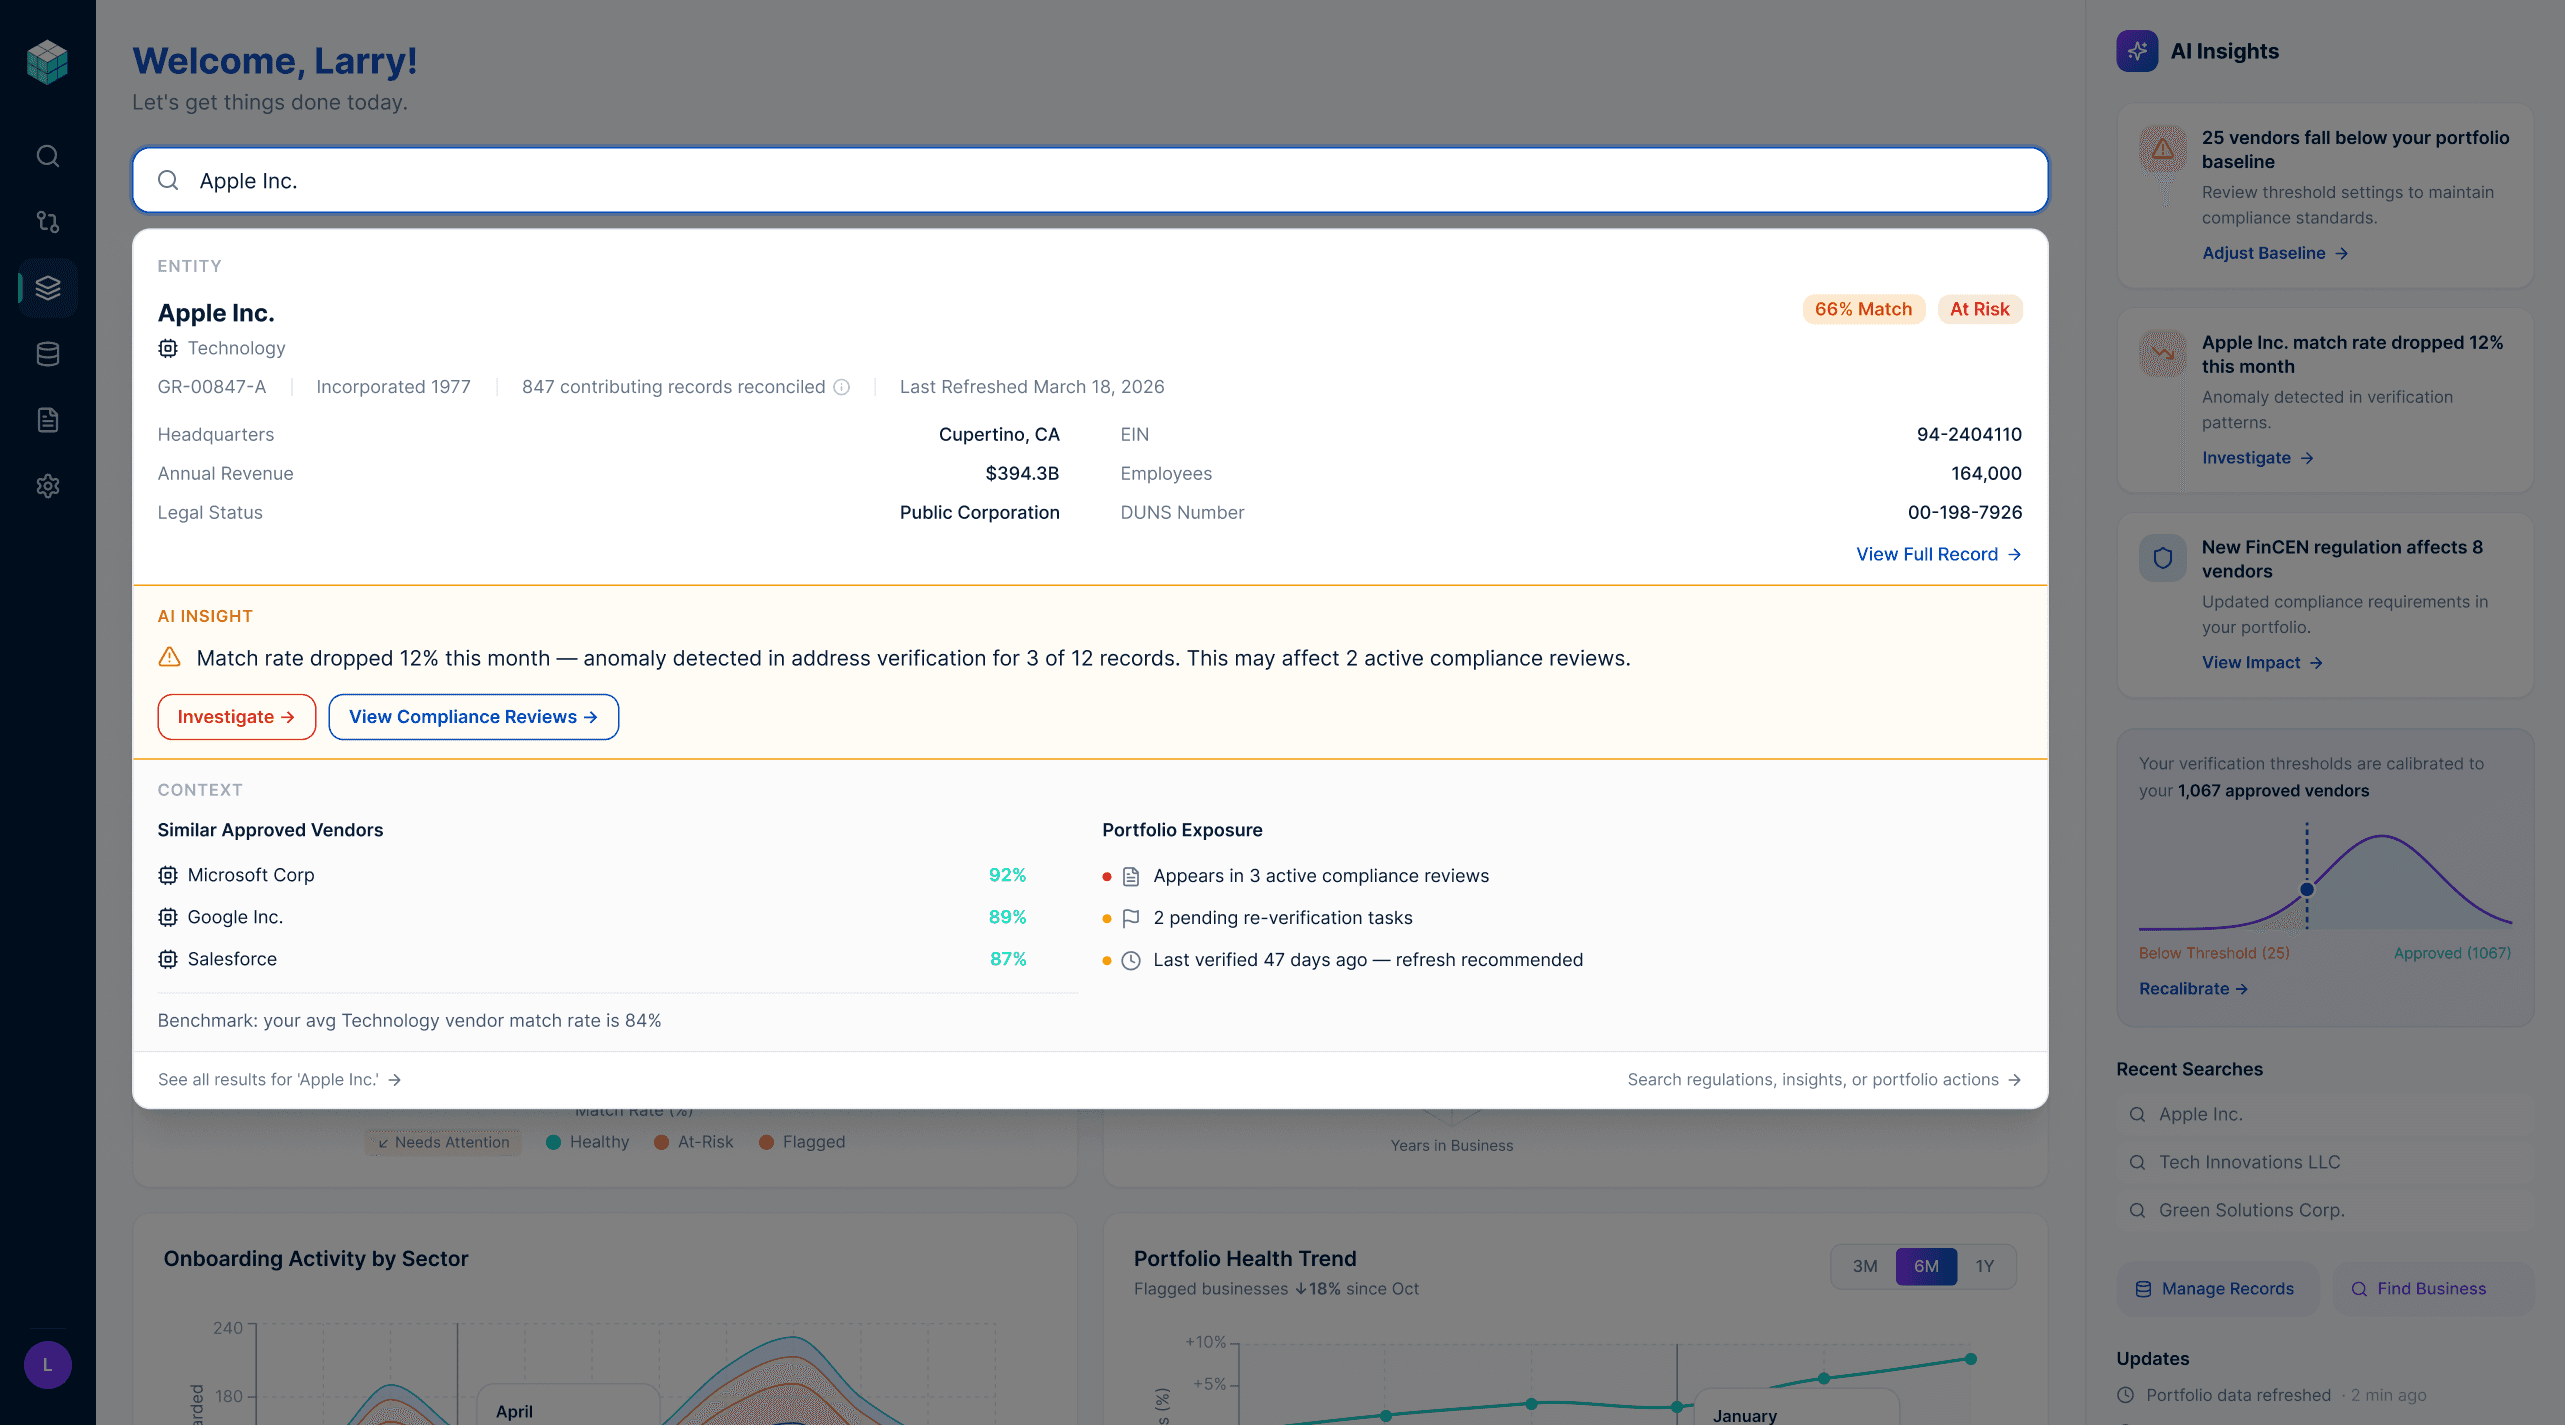
Task: Open the search icon in left sidebar
Action: 47,156
